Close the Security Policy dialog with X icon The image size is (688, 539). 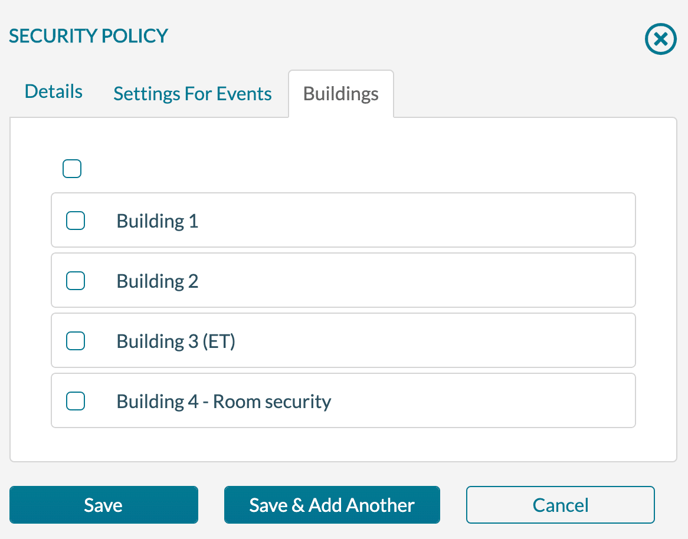(x=660, y=39)
